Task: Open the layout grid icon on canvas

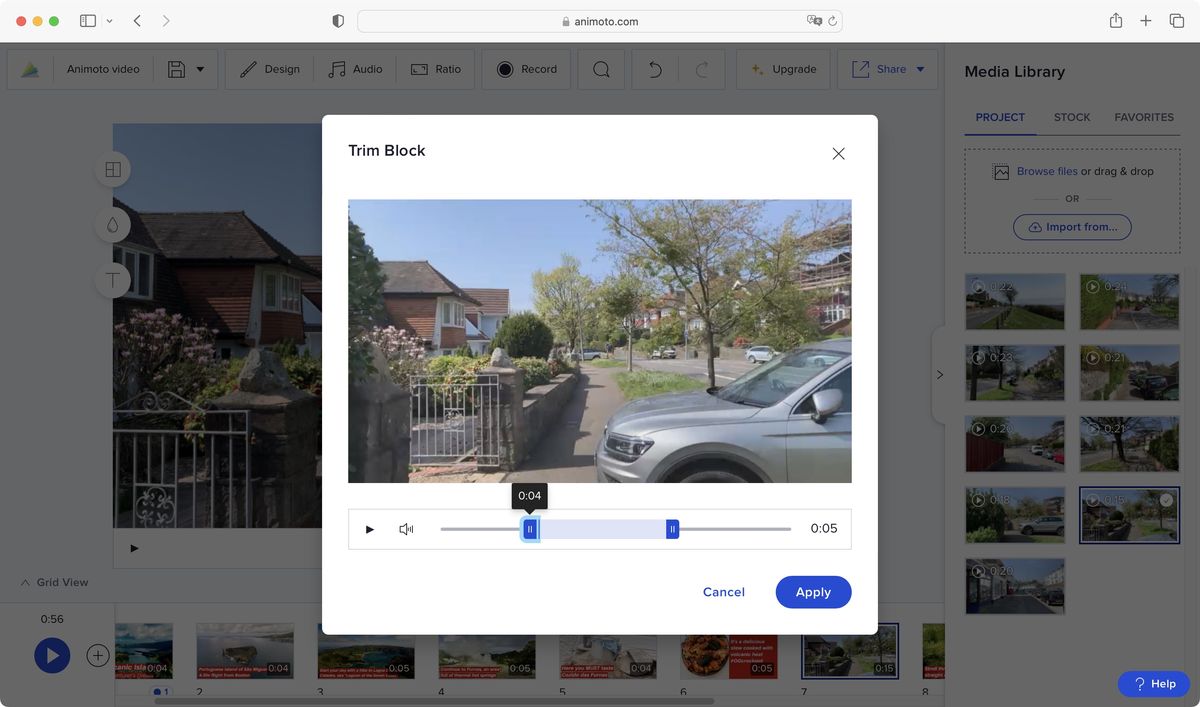Action: [x=113, y=170]
